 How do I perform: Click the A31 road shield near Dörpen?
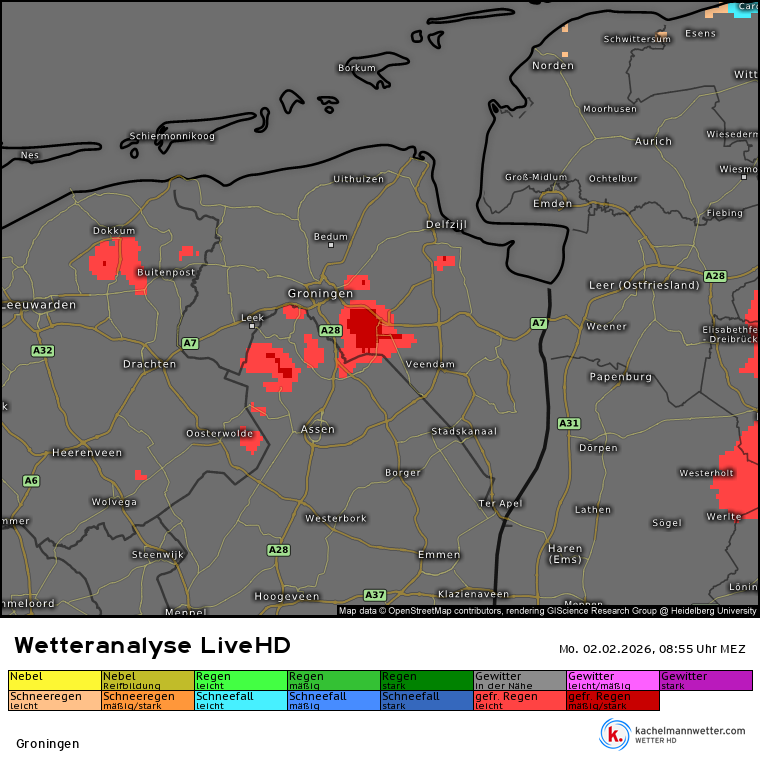569,424
